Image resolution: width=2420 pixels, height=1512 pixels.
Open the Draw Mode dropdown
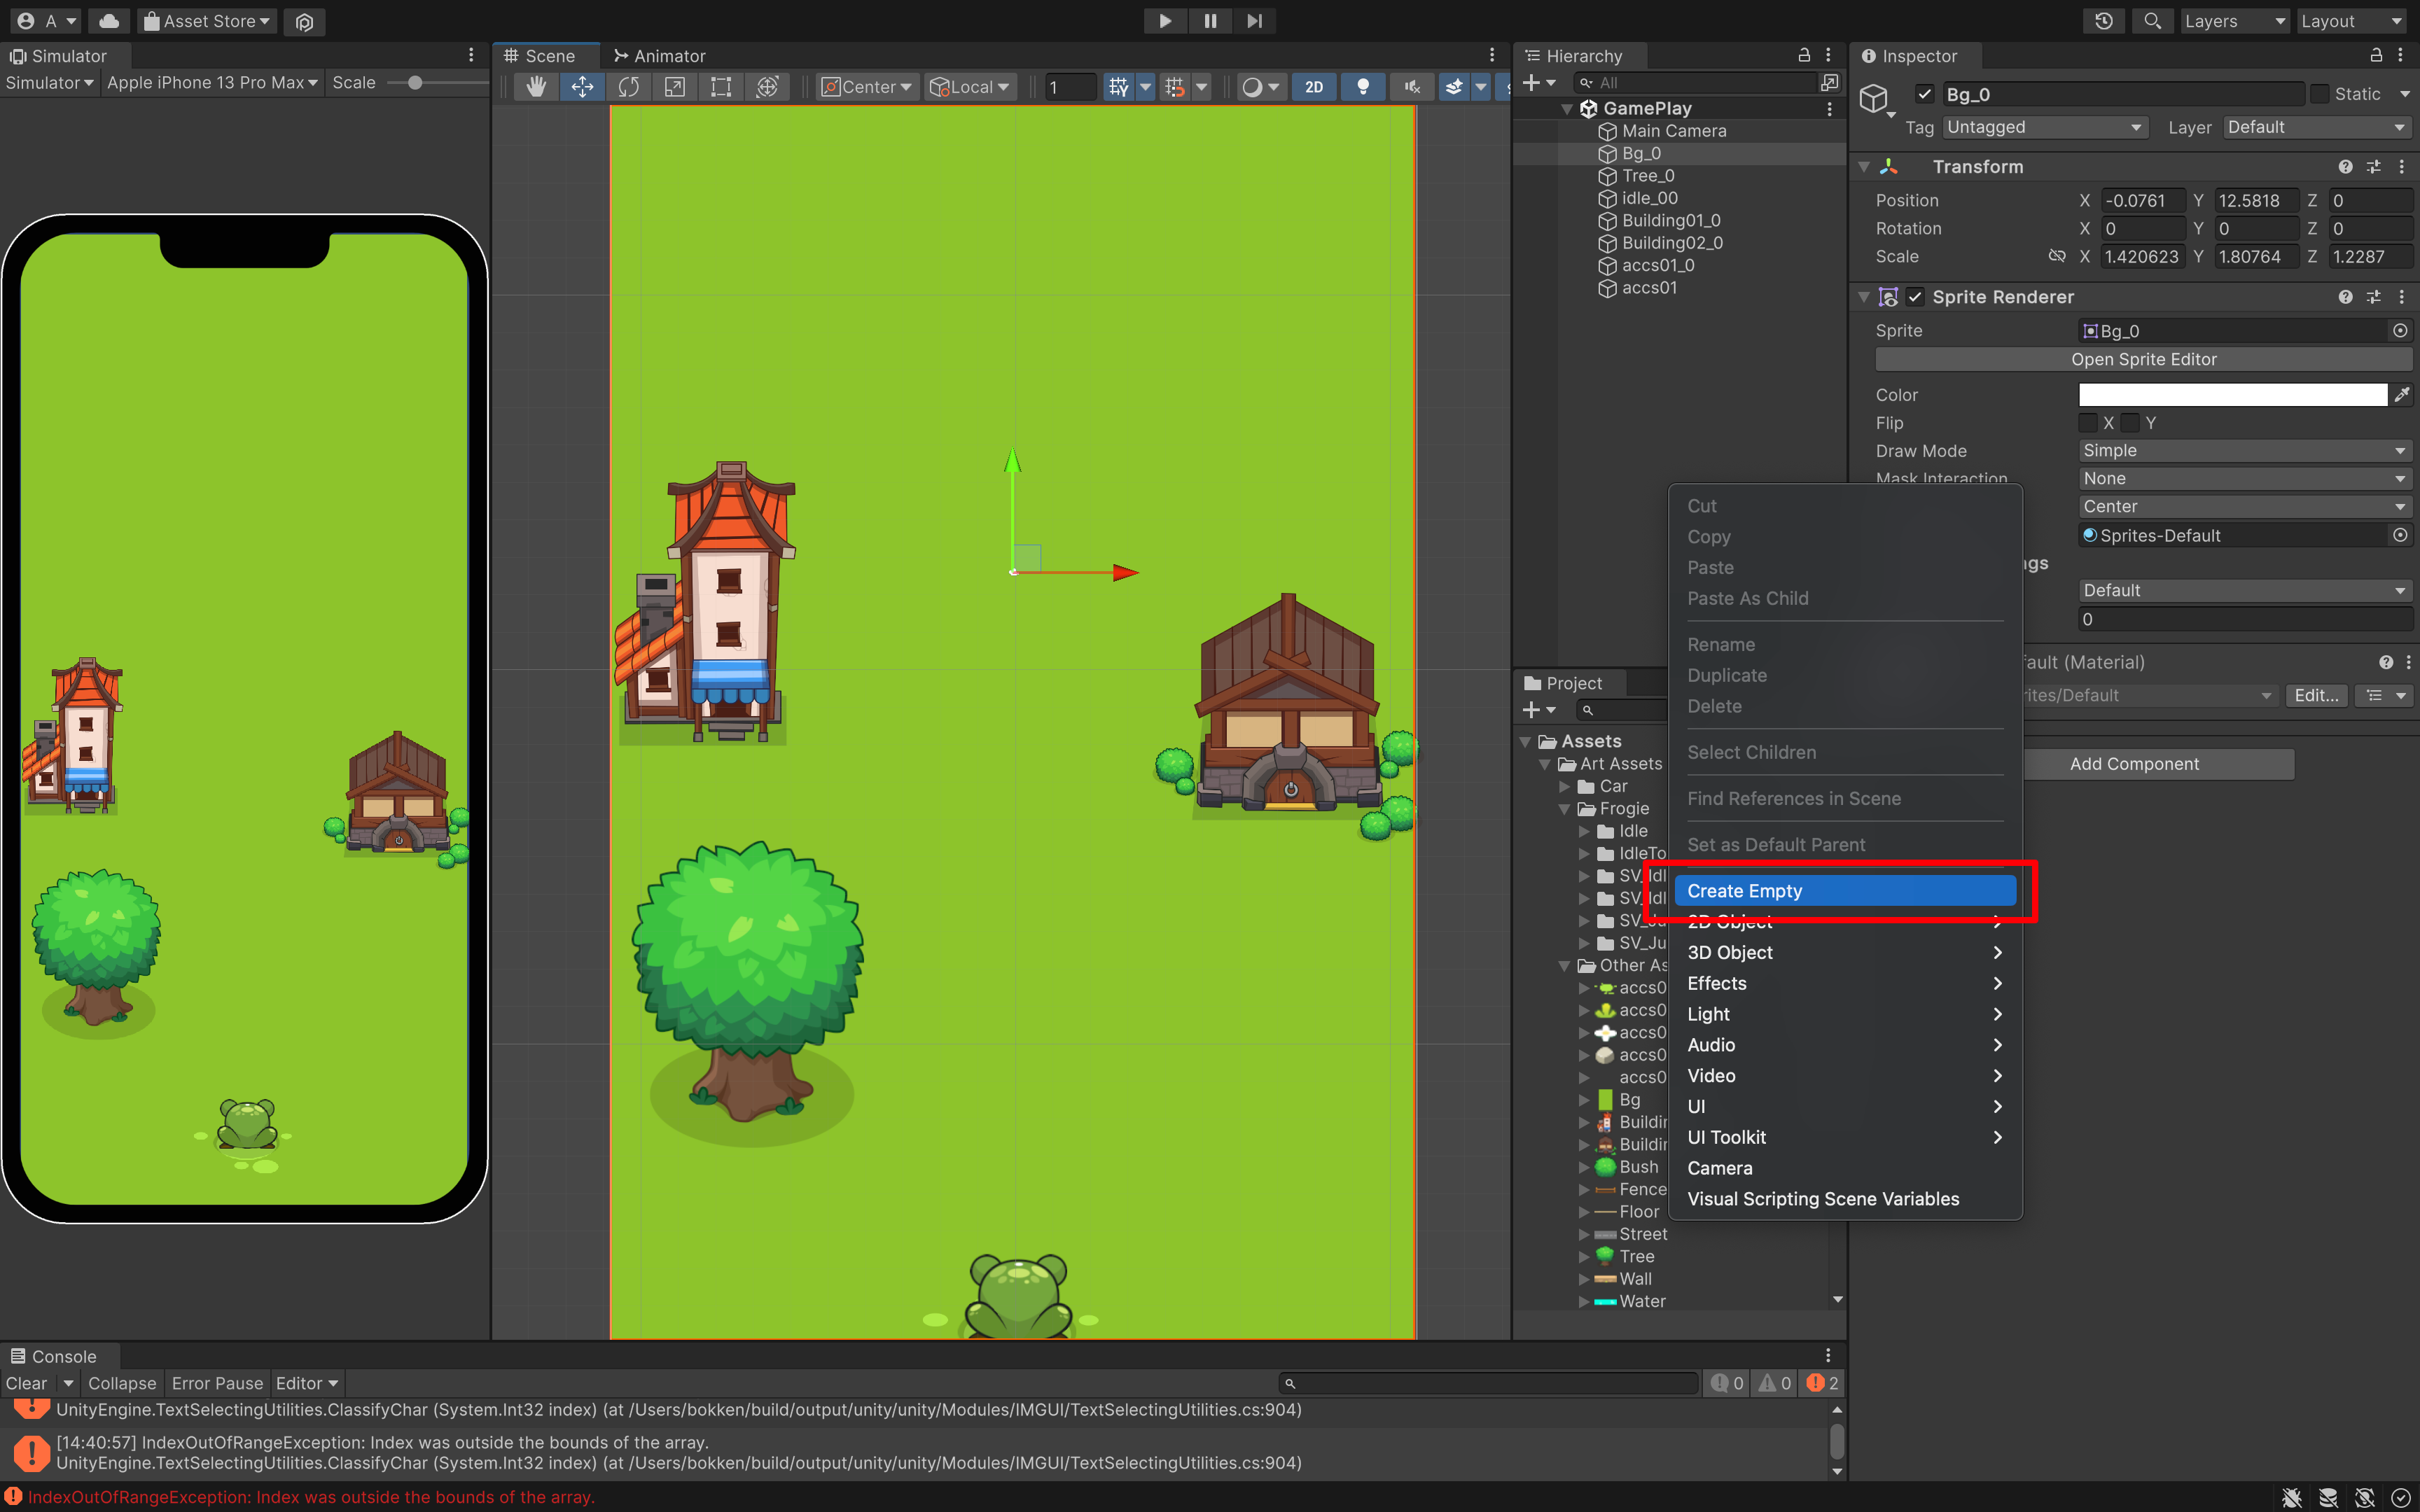(x=2245, y=451)
